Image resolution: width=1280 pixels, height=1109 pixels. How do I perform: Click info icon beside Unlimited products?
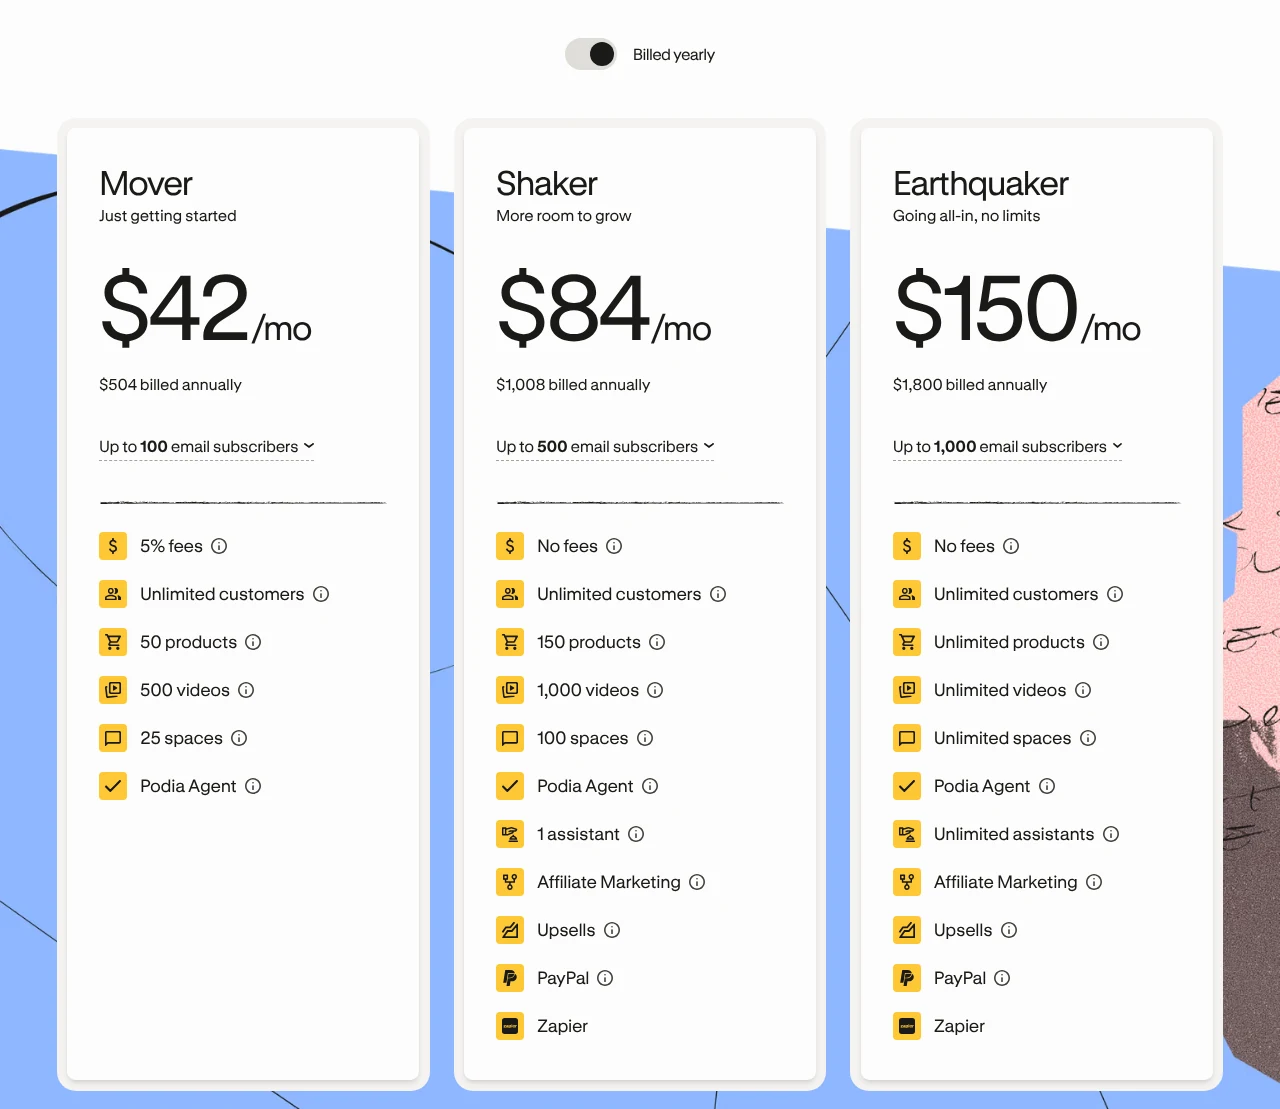(x=1101, y=642)
